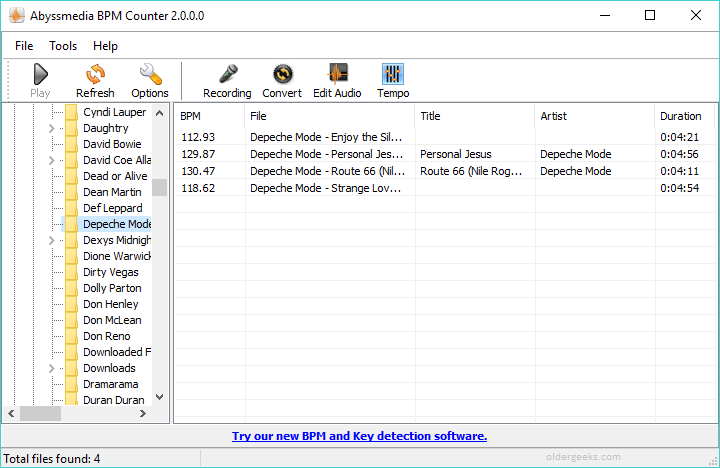Click the Daughtry folder icon
This screenshot has height=468, width=720.
click(71, 129)
